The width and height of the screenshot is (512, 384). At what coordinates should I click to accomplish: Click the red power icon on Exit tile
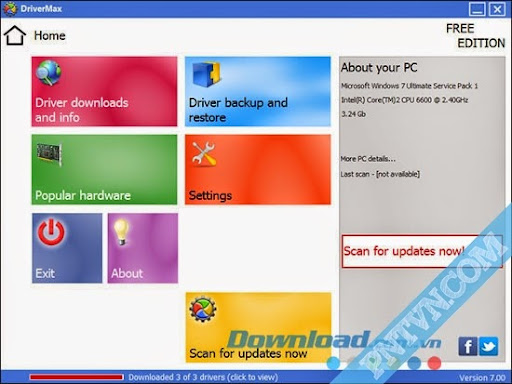51,232
